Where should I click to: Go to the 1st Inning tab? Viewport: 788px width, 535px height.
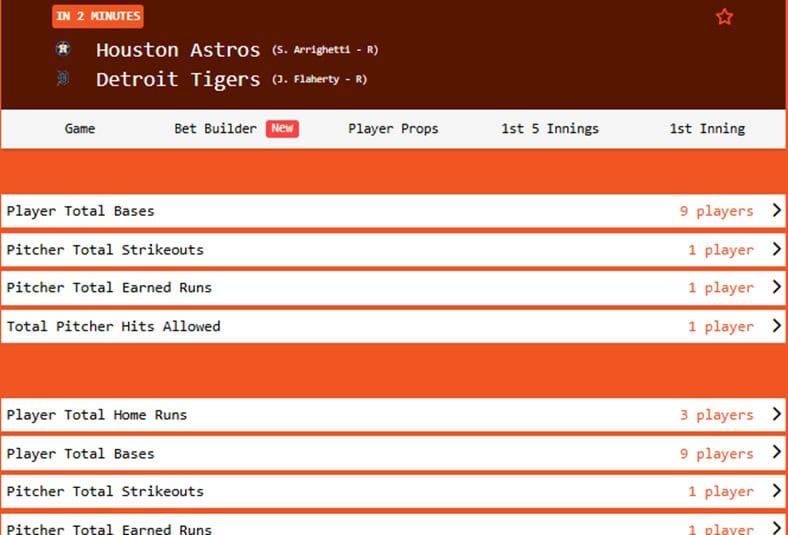pyautogui.click(x=707, y=129)
